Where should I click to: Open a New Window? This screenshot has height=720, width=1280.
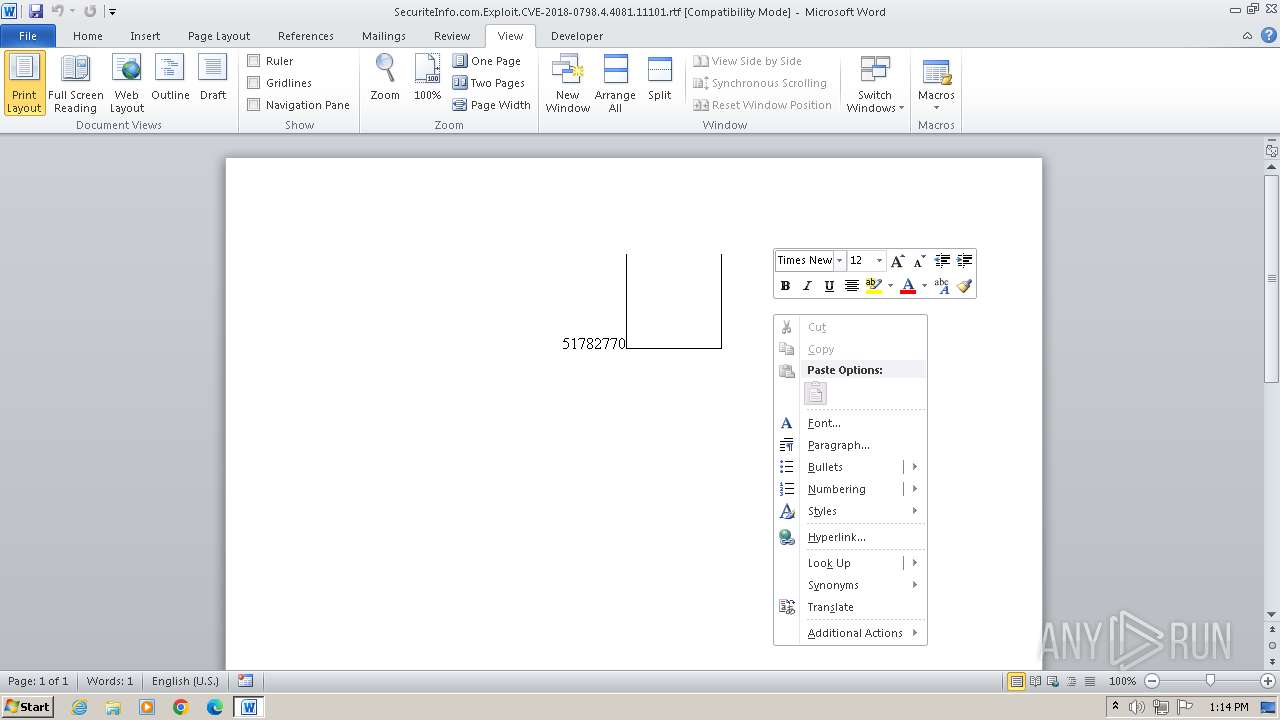pyautogui.click(x=567, y=83)
